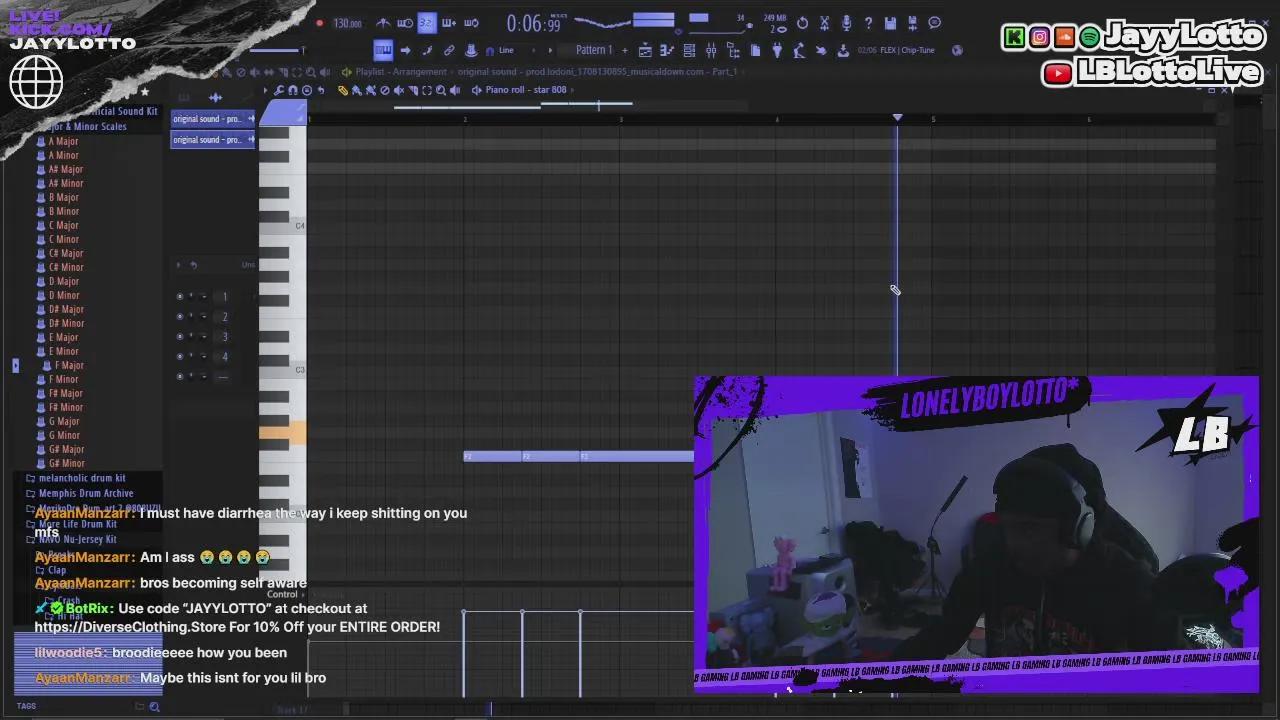Click row number 2 in the rack list

[225, 316]
